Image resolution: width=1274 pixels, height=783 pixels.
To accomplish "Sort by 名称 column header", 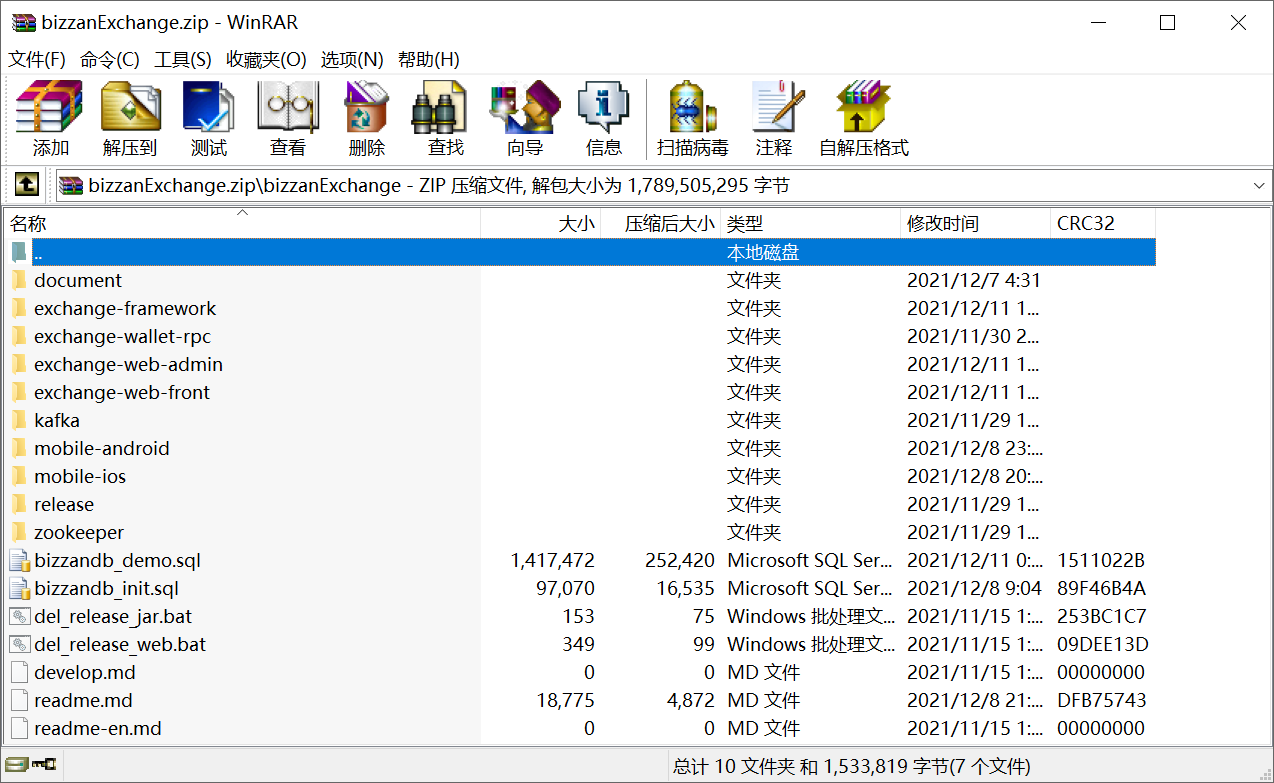I will (x=242, y=223).
